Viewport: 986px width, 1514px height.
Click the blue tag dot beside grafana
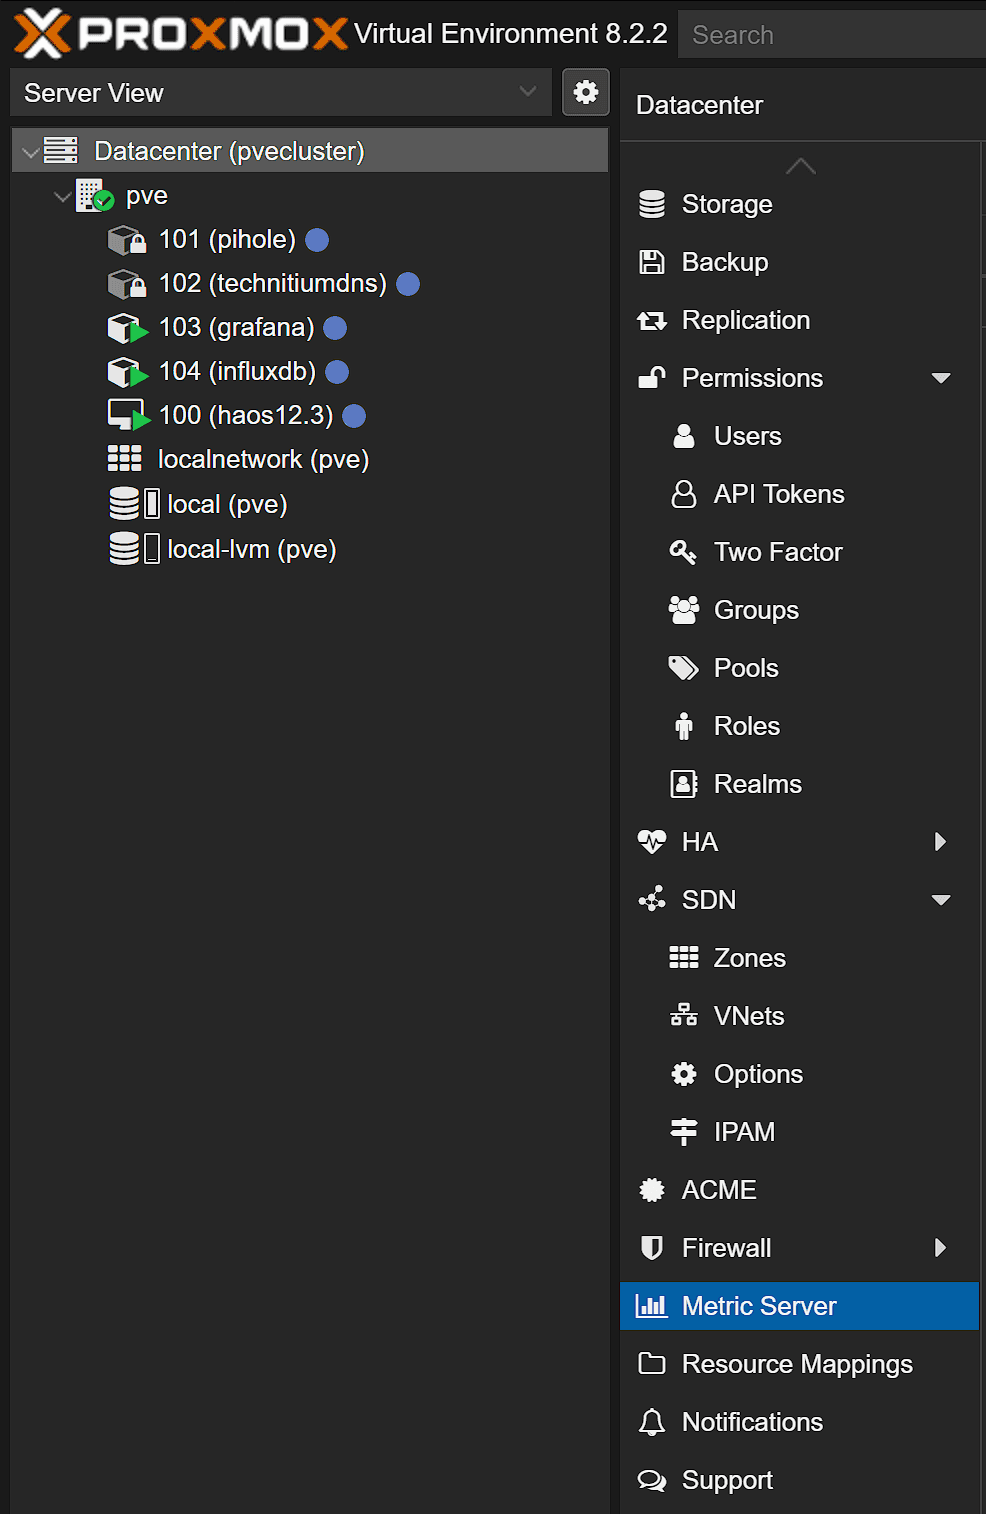[x=335, y=328]
